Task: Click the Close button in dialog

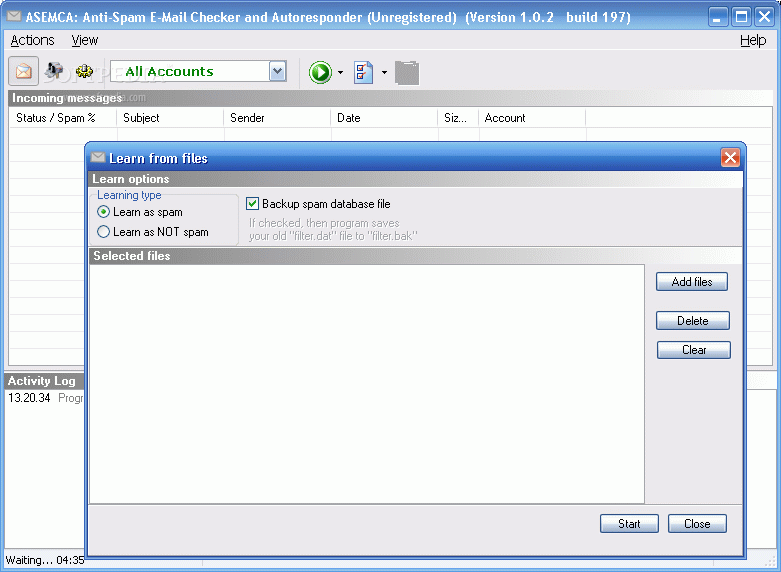Action: click(x=697, y=524)
